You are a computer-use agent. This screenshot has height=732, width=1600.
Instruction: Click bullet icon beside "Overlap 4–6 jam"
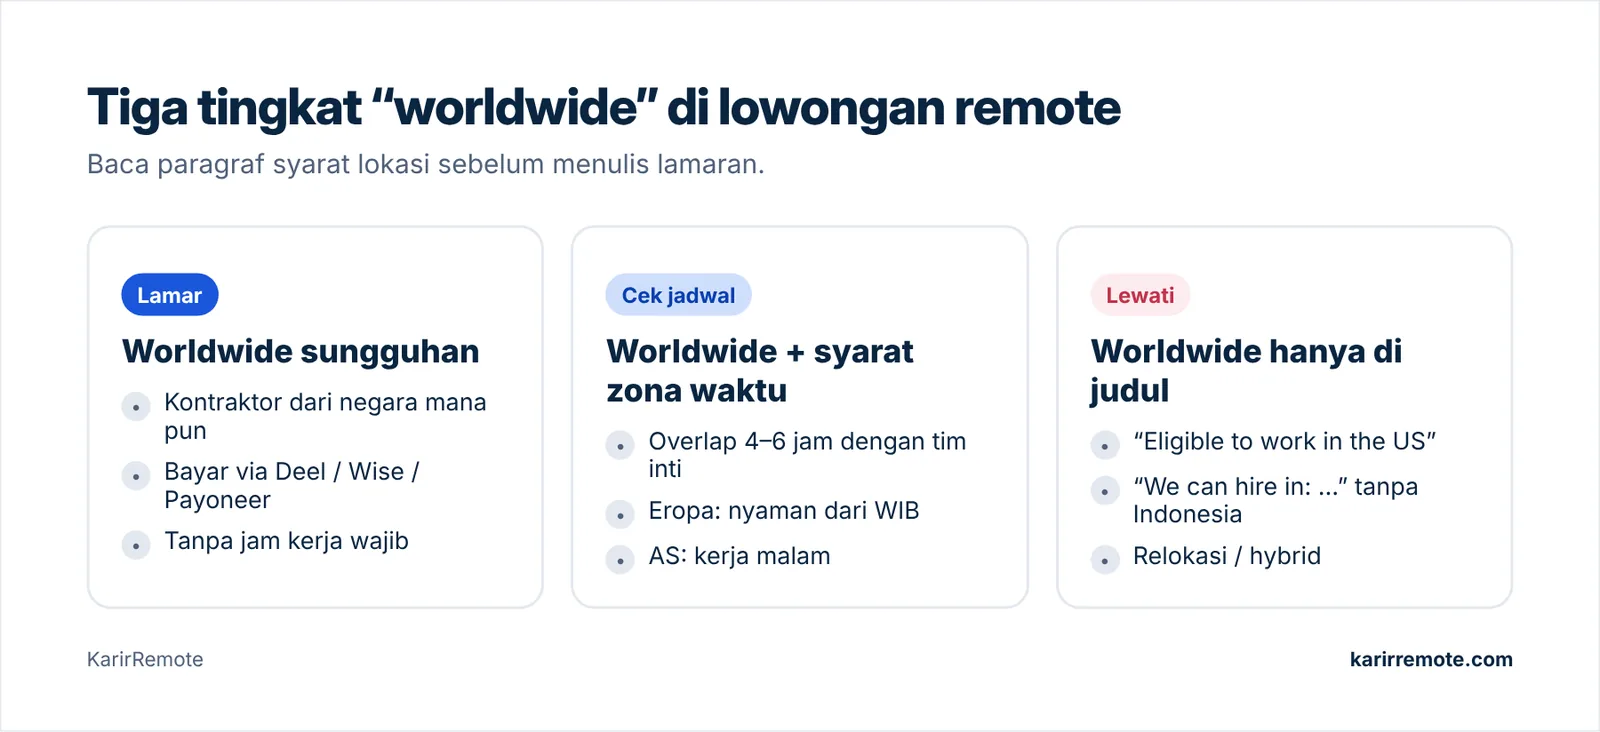[x=620, y=446]
